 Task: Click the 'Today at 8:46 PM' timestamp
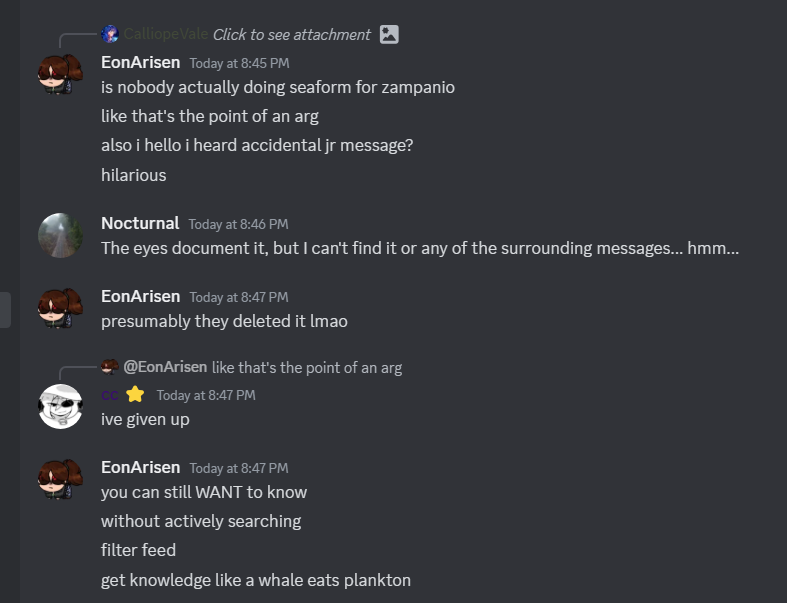click(x=238, y=224)
